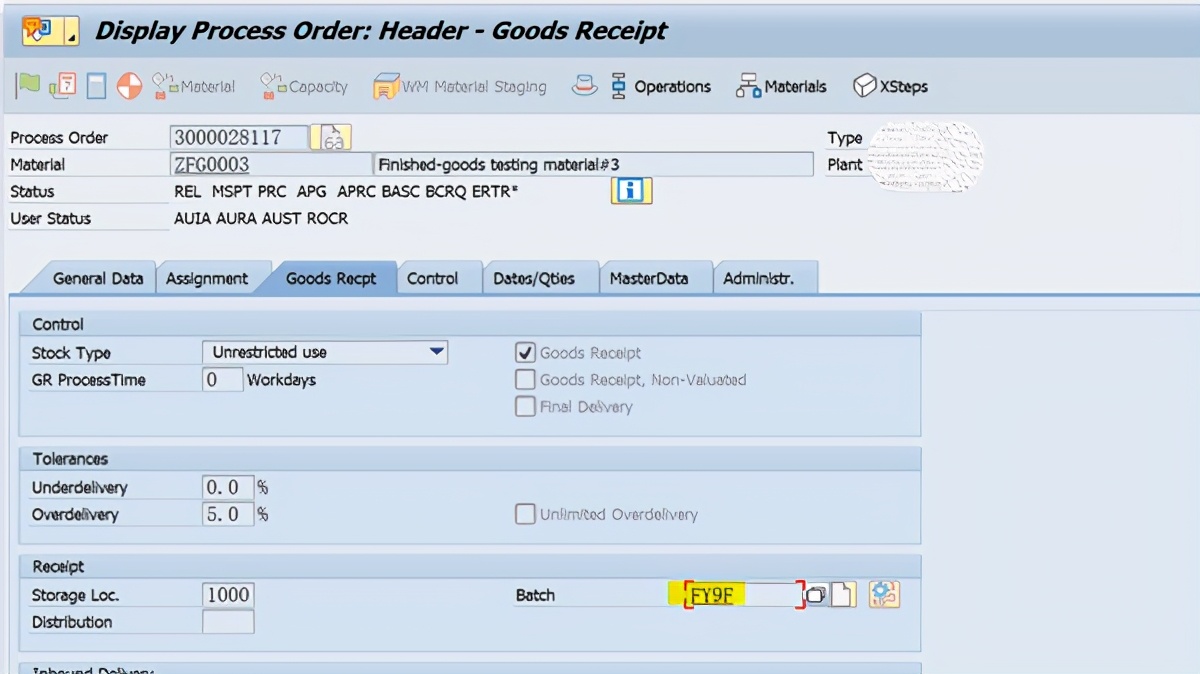Open the Material overview from the toolbar
Image resolution: width=1200 pixels, height=674 pixels.
(194, 86)
